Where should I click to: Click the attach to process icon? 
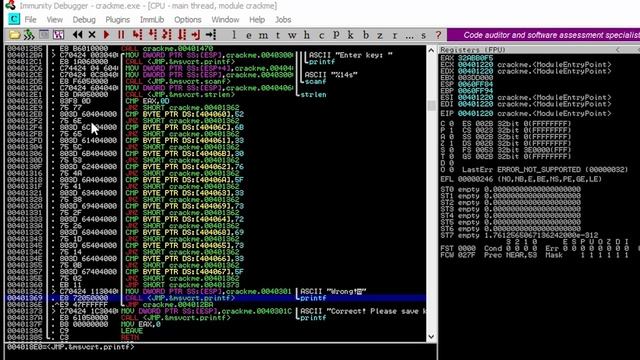pyautogui.click(x=29, y=35)
